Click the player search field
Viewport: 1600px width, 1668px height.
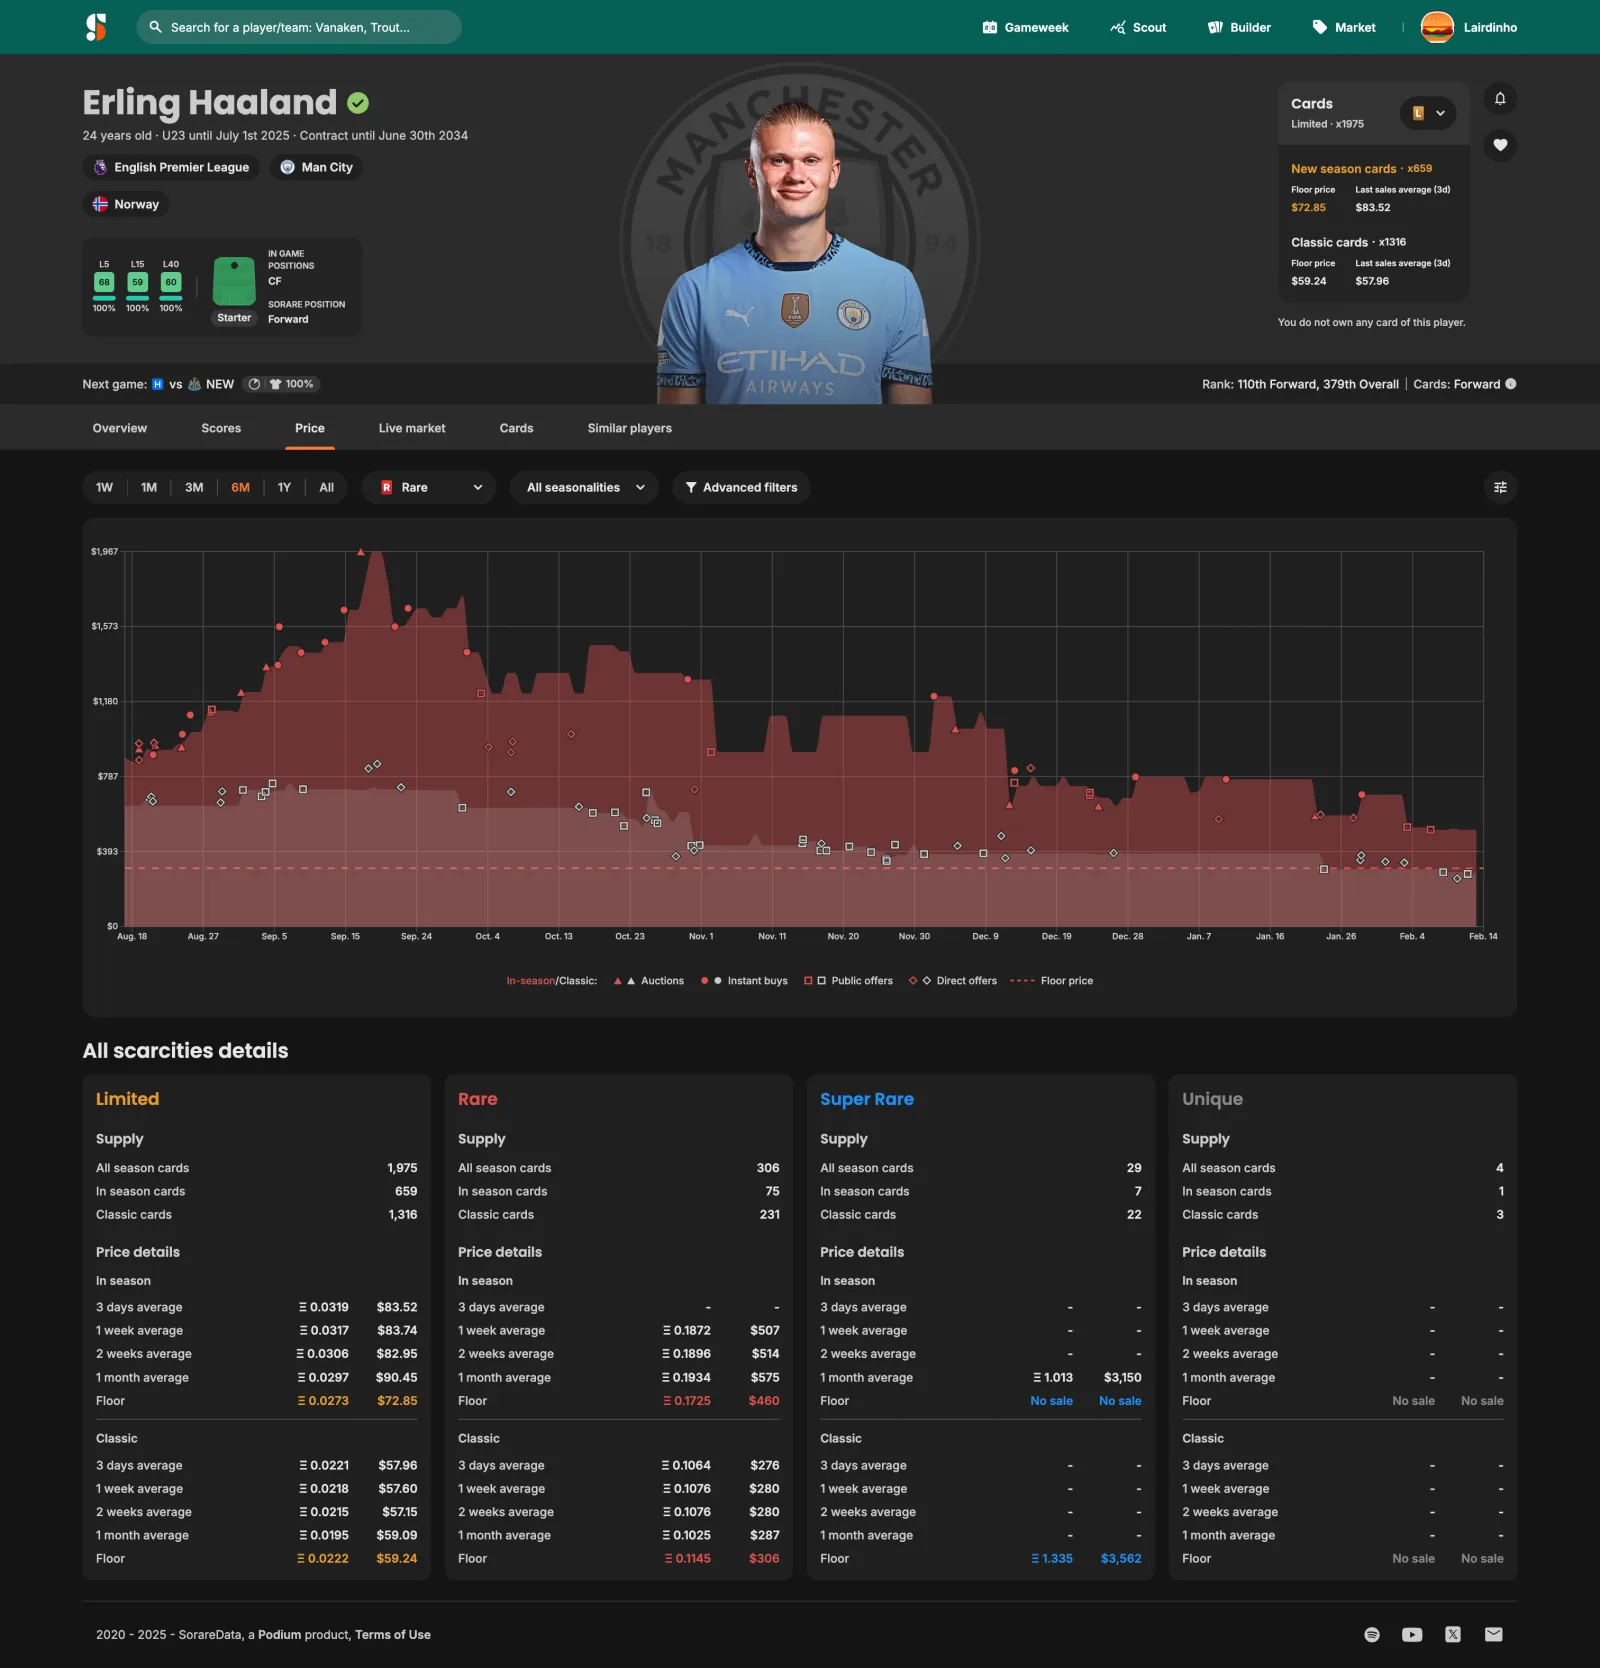299,27
